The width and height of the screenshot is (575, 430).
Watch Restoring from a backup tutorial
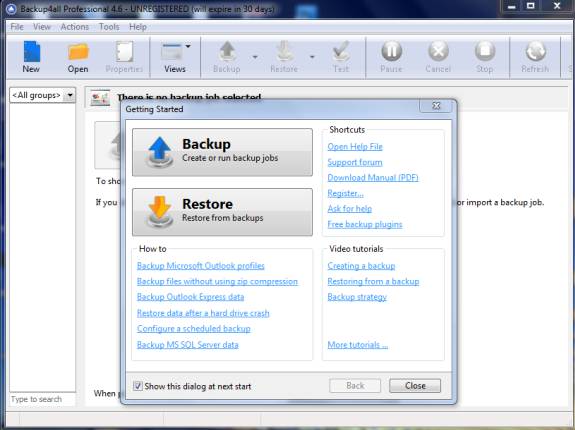click(373, 282)
